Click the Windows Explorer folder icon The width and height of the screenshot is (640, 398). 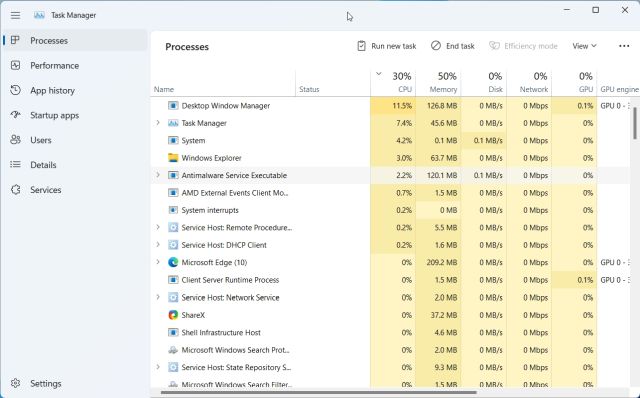[173, 158]
